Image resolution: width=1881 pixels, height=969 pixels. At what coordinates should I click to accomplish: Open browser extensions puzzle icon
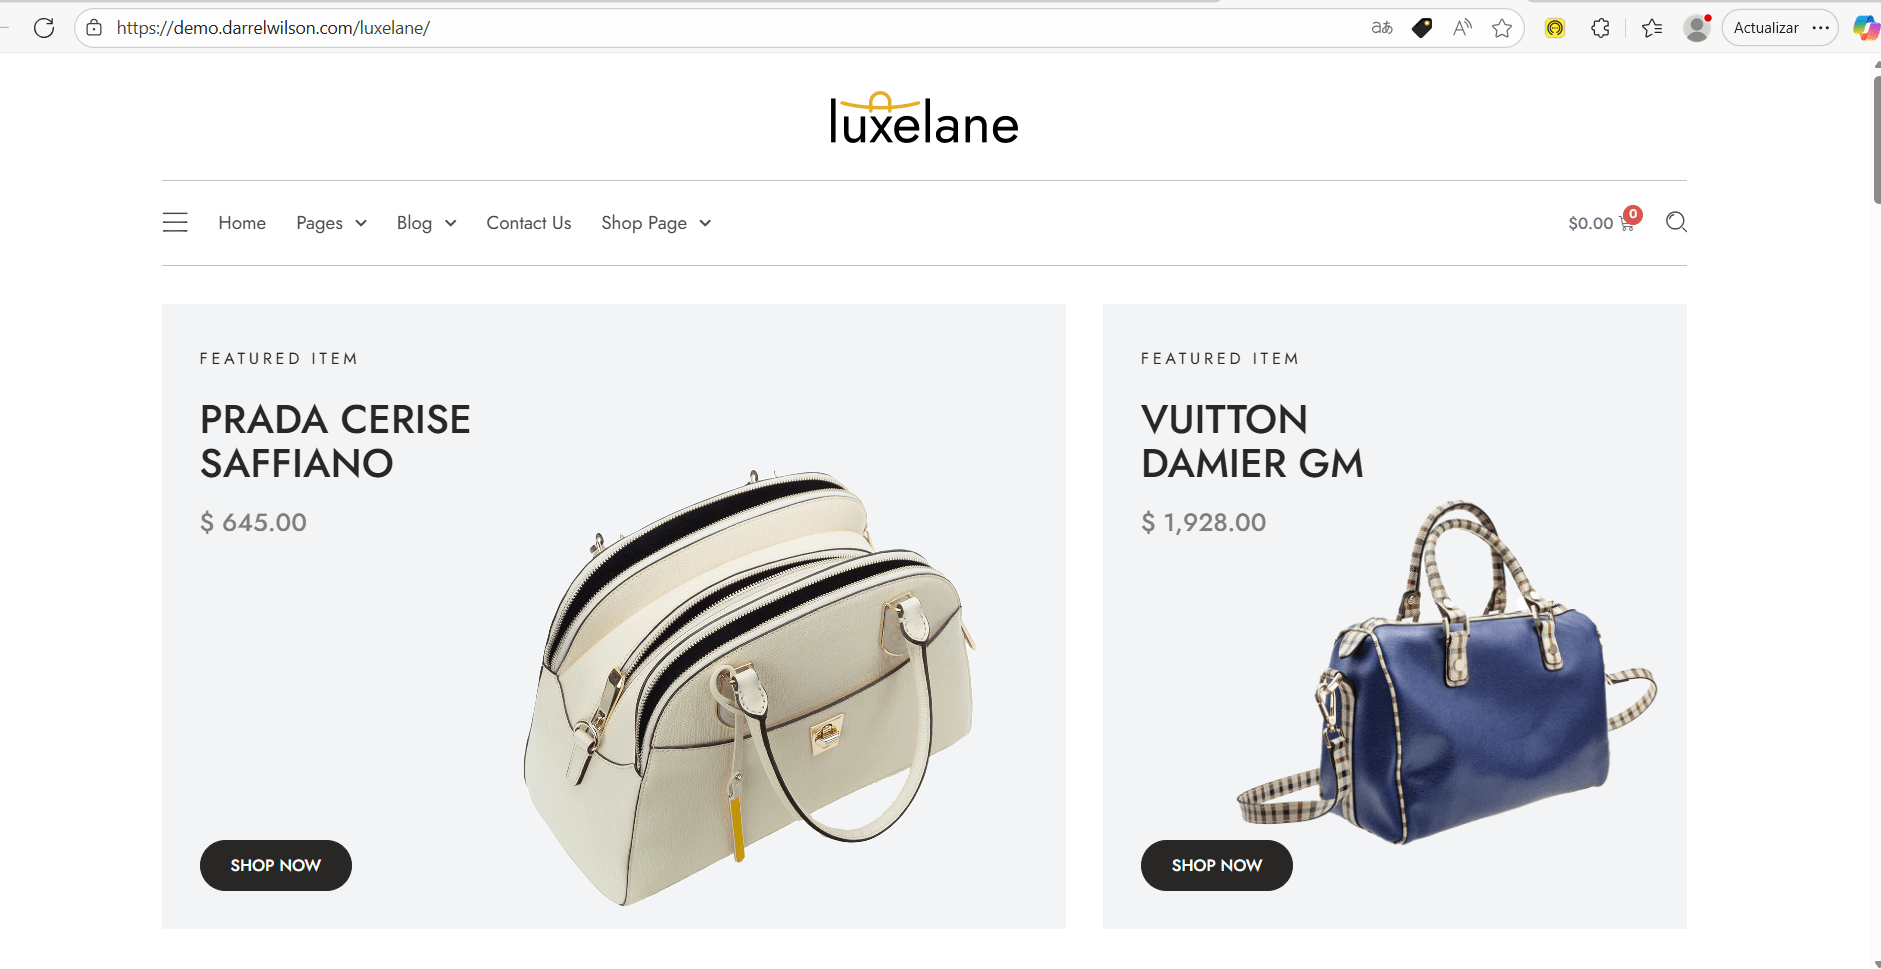1600,28
